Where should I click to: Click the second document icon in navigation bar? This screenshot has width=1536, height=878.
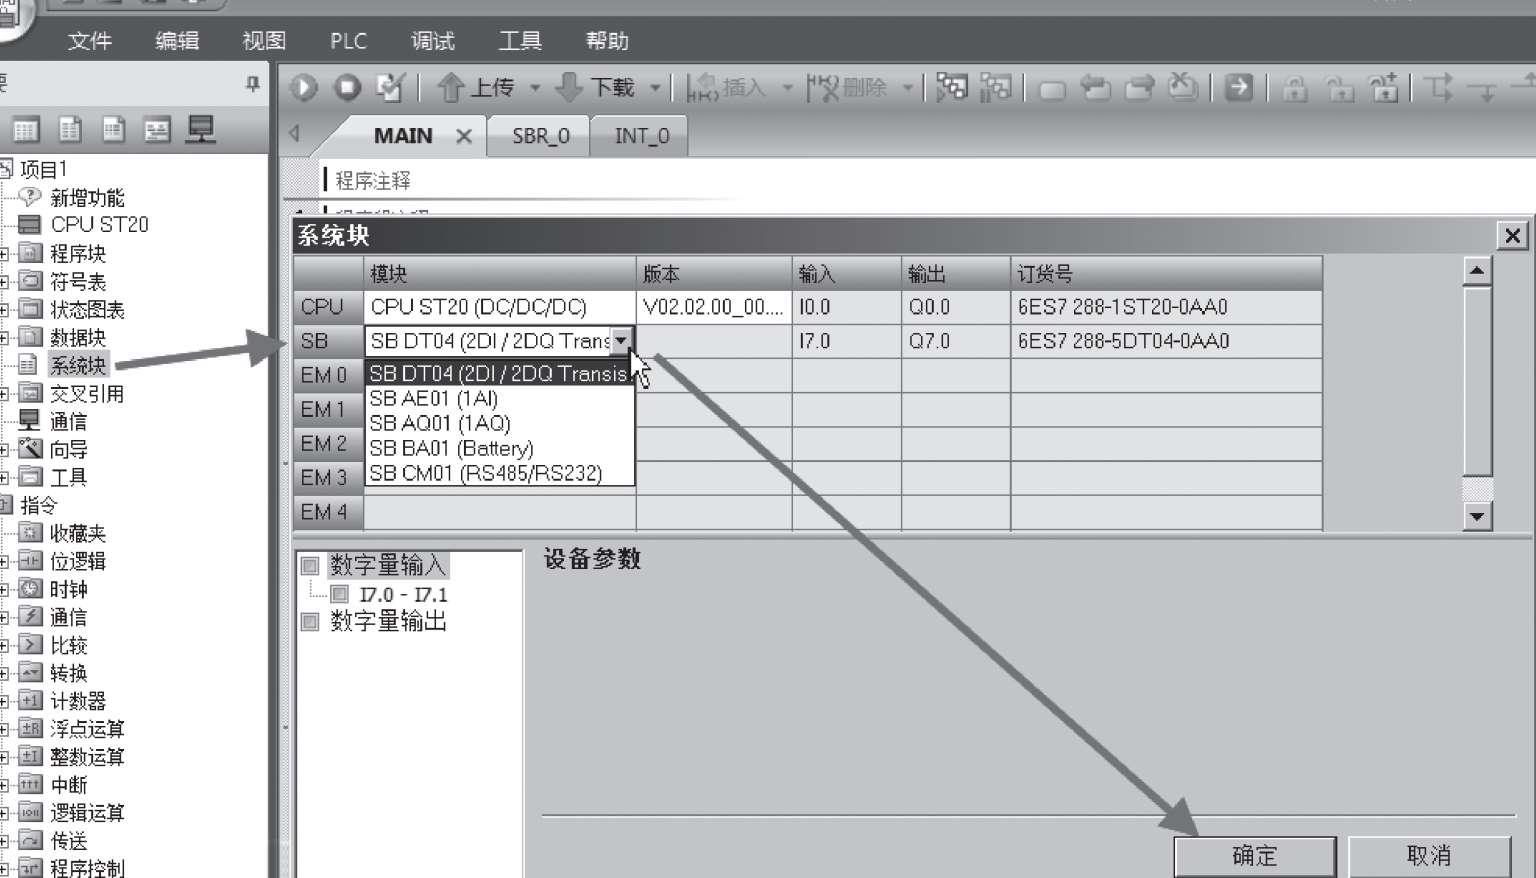point(70,130)
